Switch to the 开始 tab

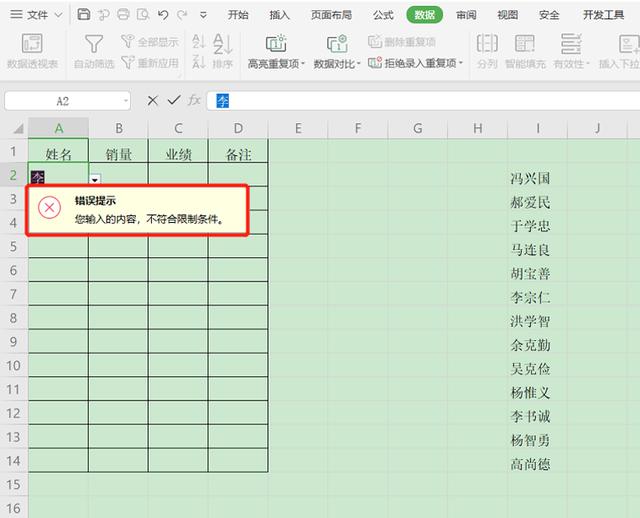[x=238, y=15]
